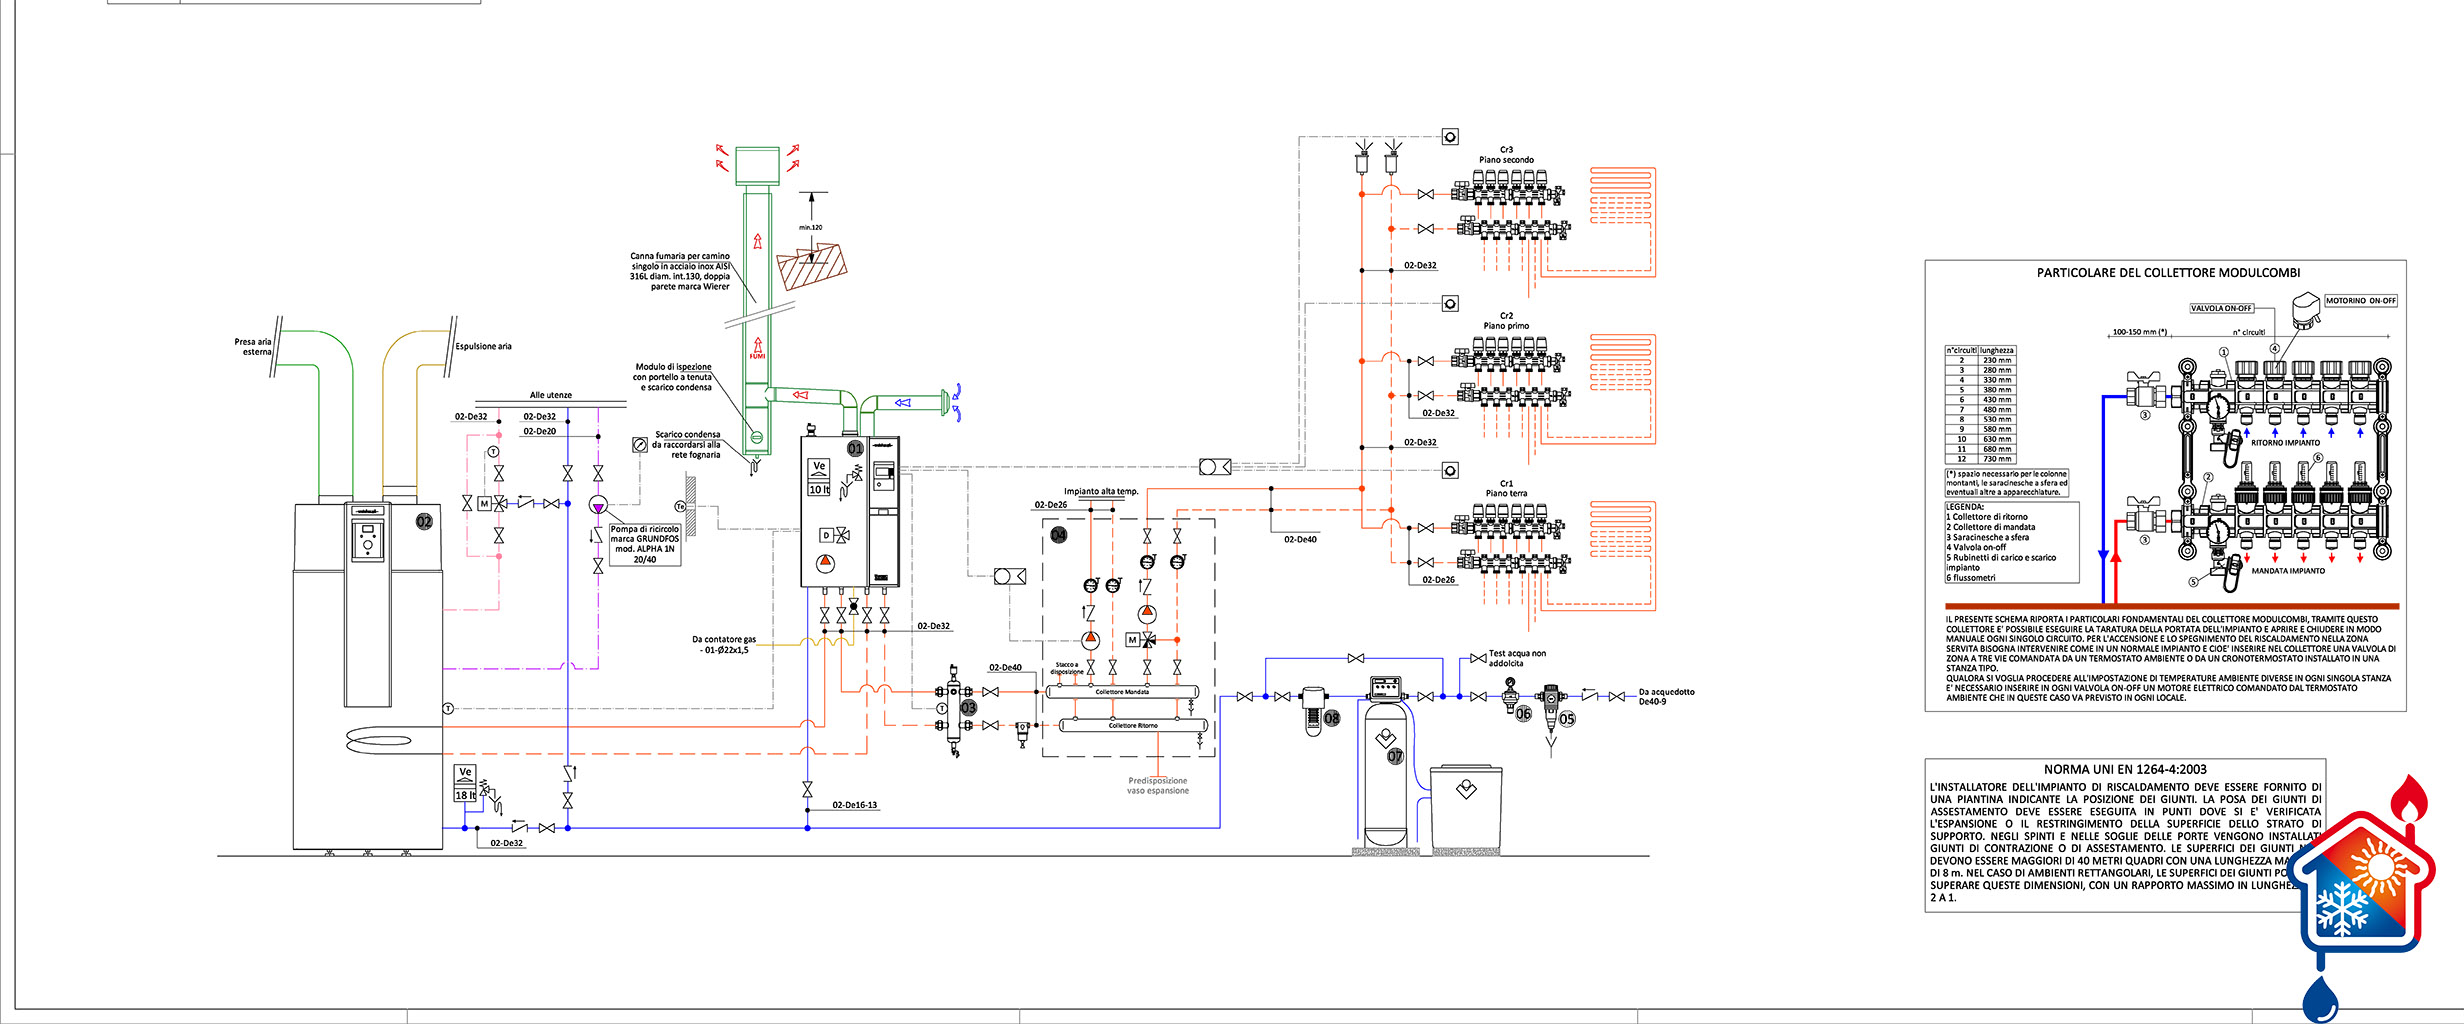Screen dimensions: 2464x1024
Task: Select the '2 230 mm' table row
Action: (x=1980, y=360)
